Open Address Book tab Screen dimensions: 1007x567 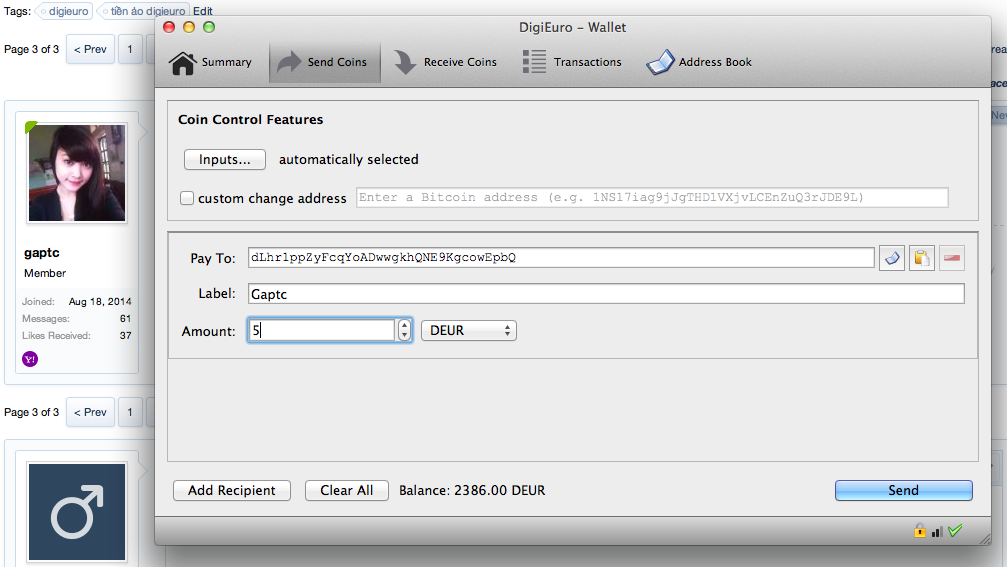tap(699, 62)
